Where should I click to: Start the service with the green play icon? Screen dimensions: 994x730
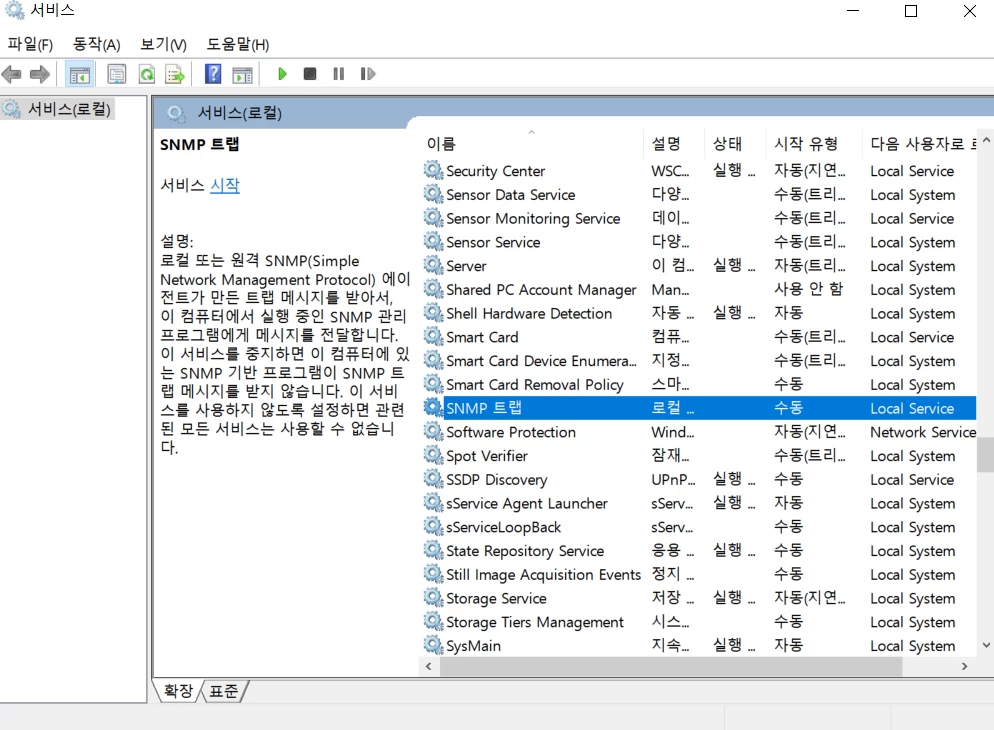click(x=282, y=74)
